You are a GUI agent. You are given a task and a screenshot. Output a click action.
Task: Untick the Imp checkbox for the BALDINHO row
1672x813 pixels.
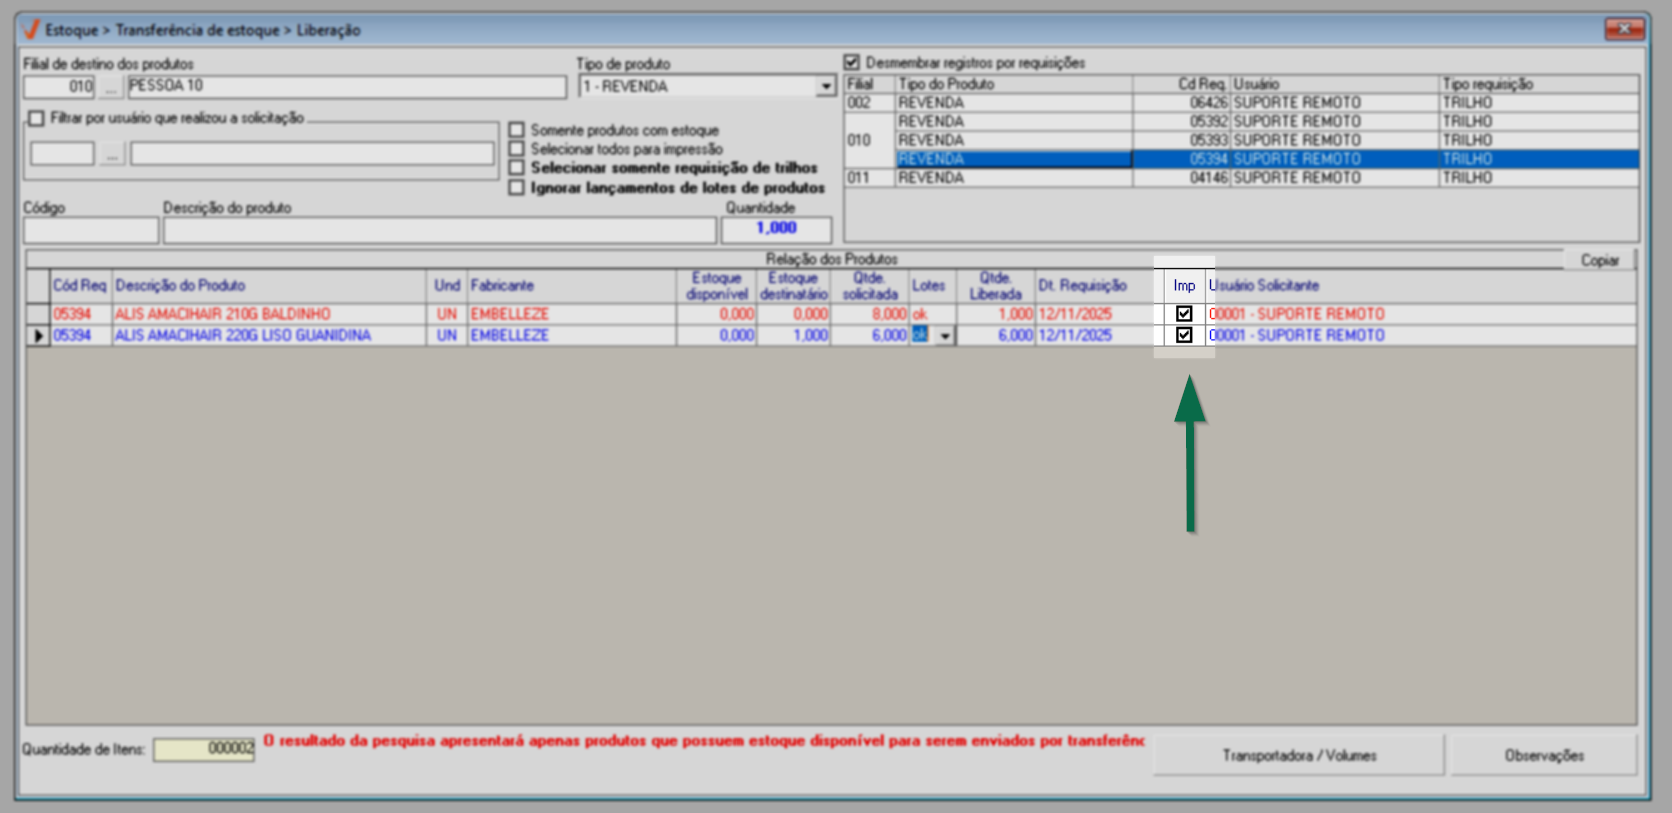[1184, 314]
